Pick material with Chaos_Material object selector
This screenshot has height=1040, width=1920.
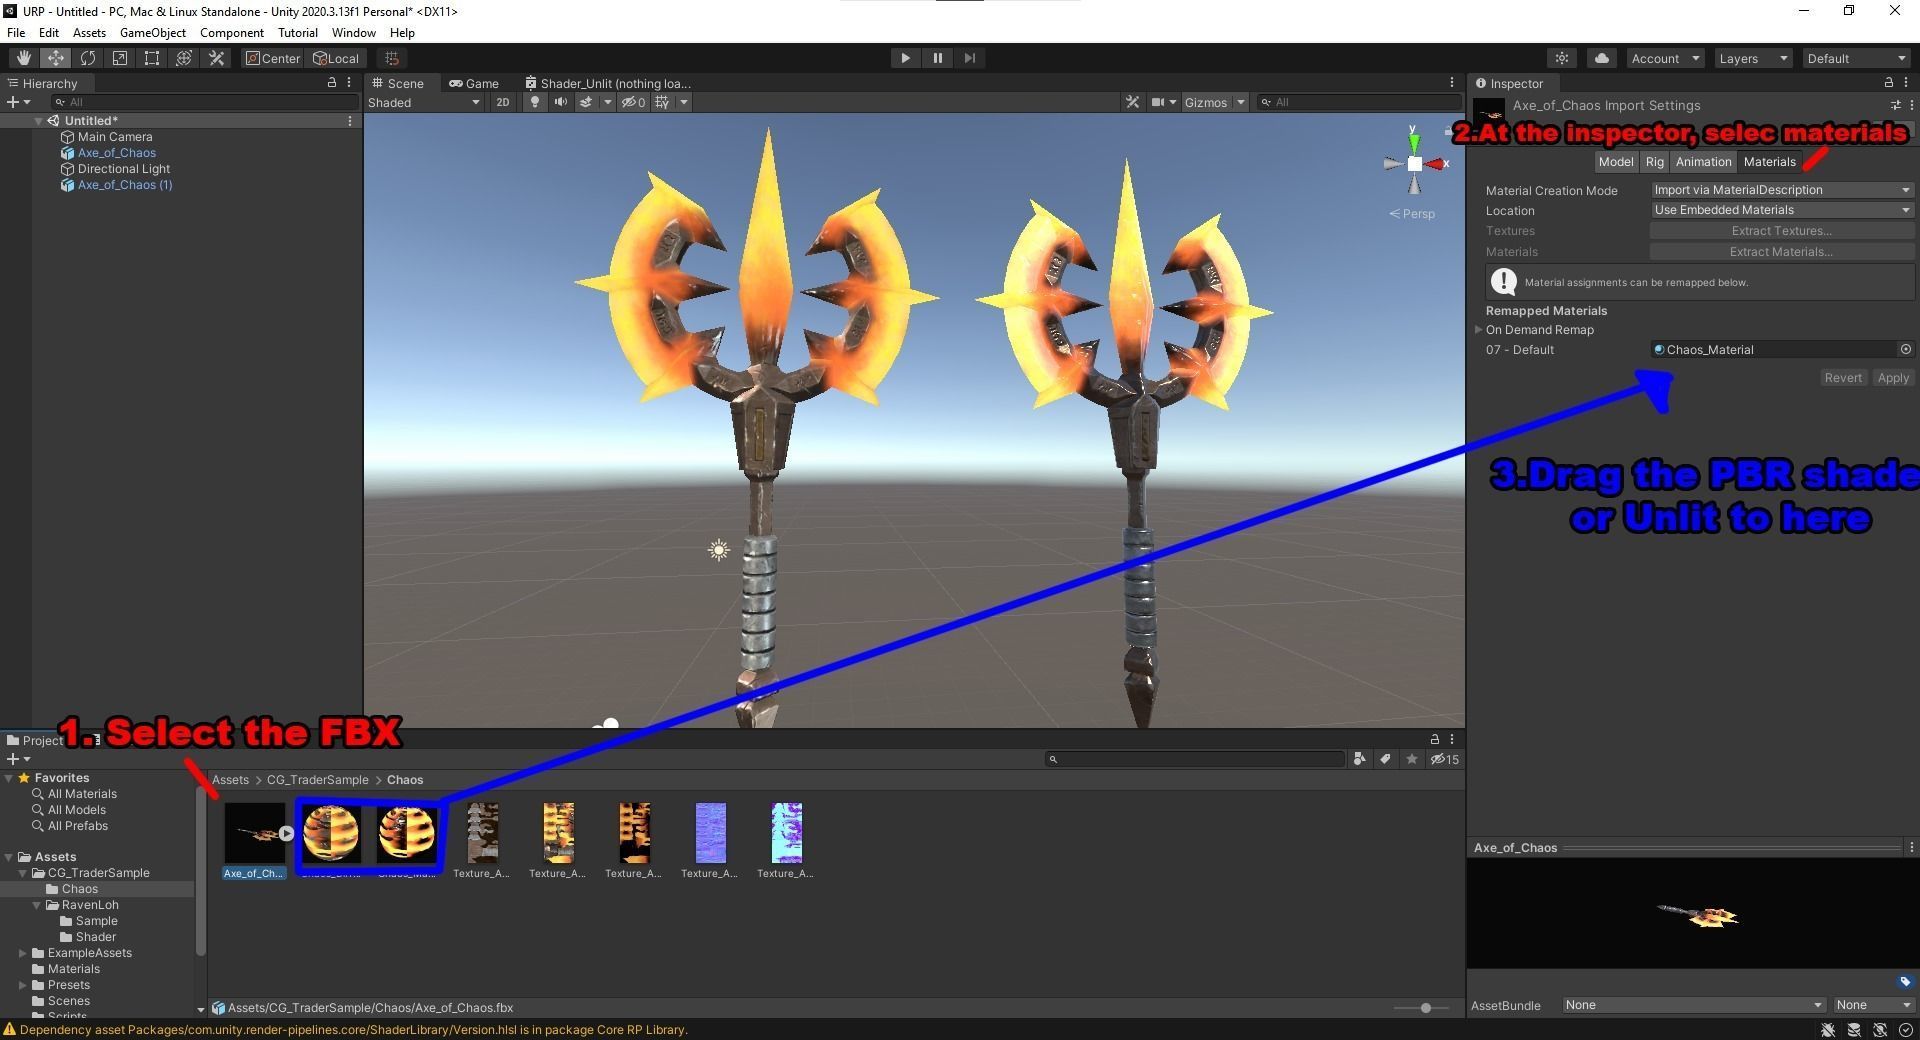tap(1905, 350)
